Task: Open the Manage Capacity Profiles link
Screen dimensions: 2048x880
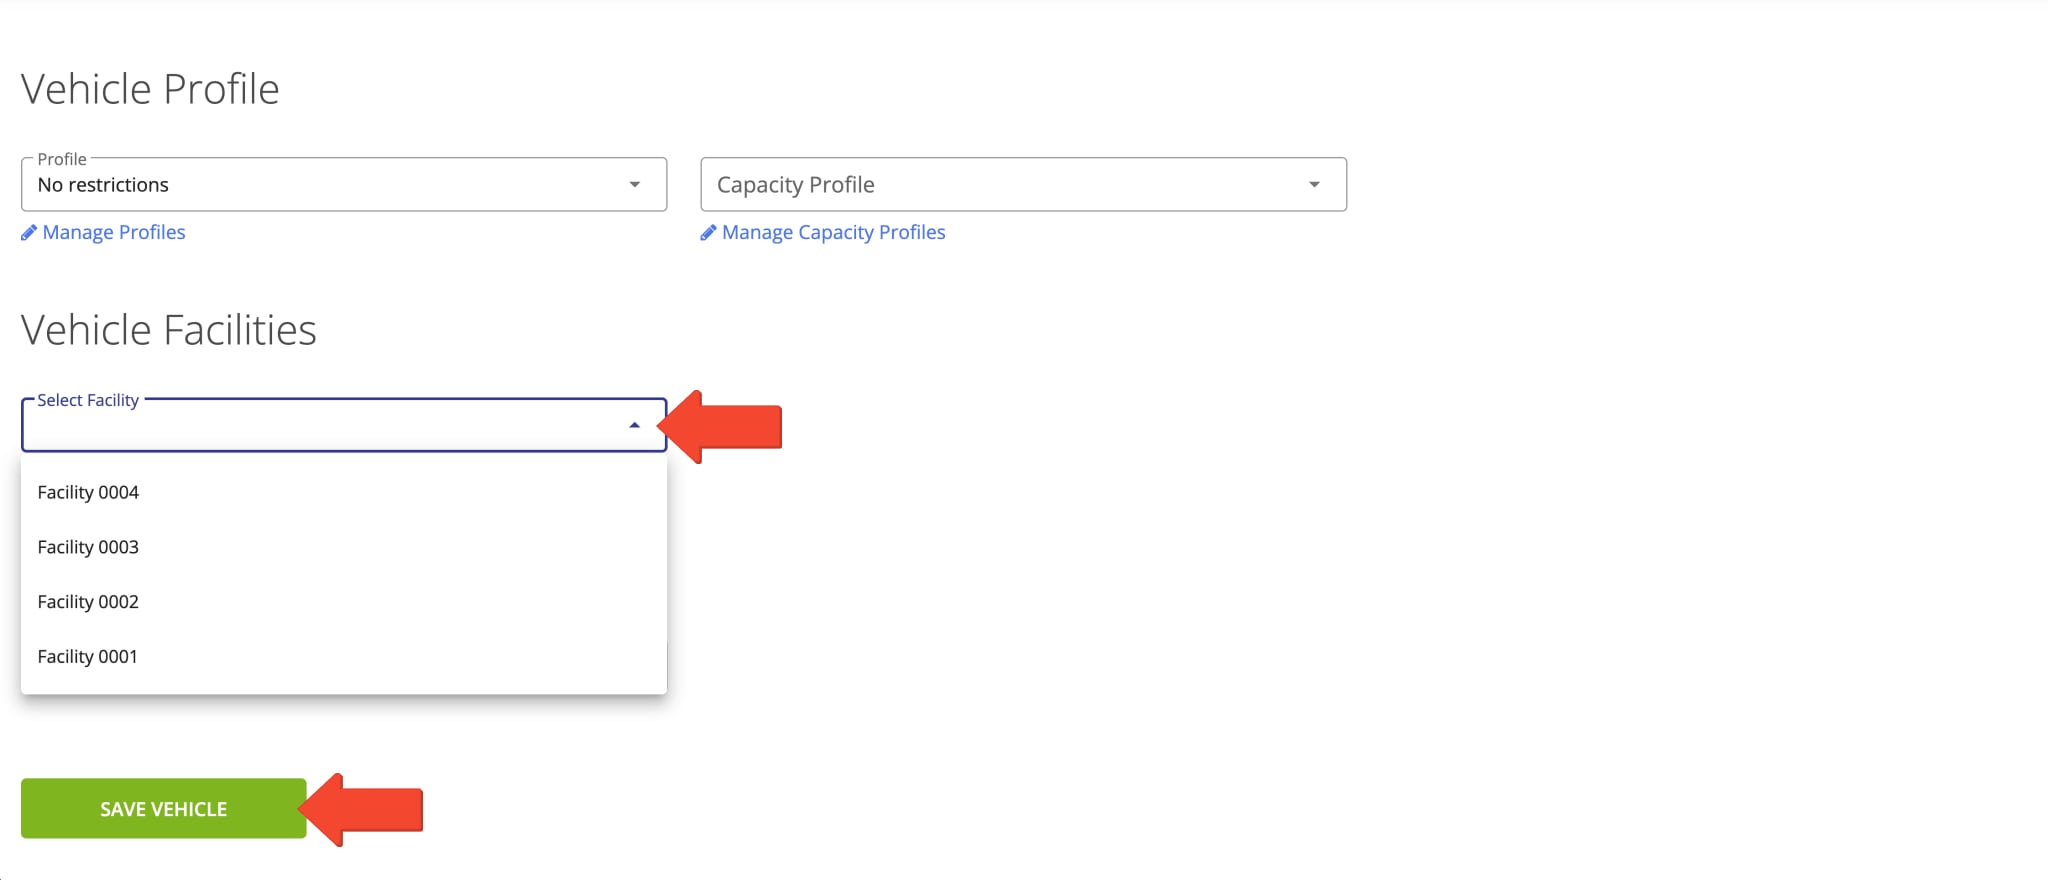Action: coord(833,232)
